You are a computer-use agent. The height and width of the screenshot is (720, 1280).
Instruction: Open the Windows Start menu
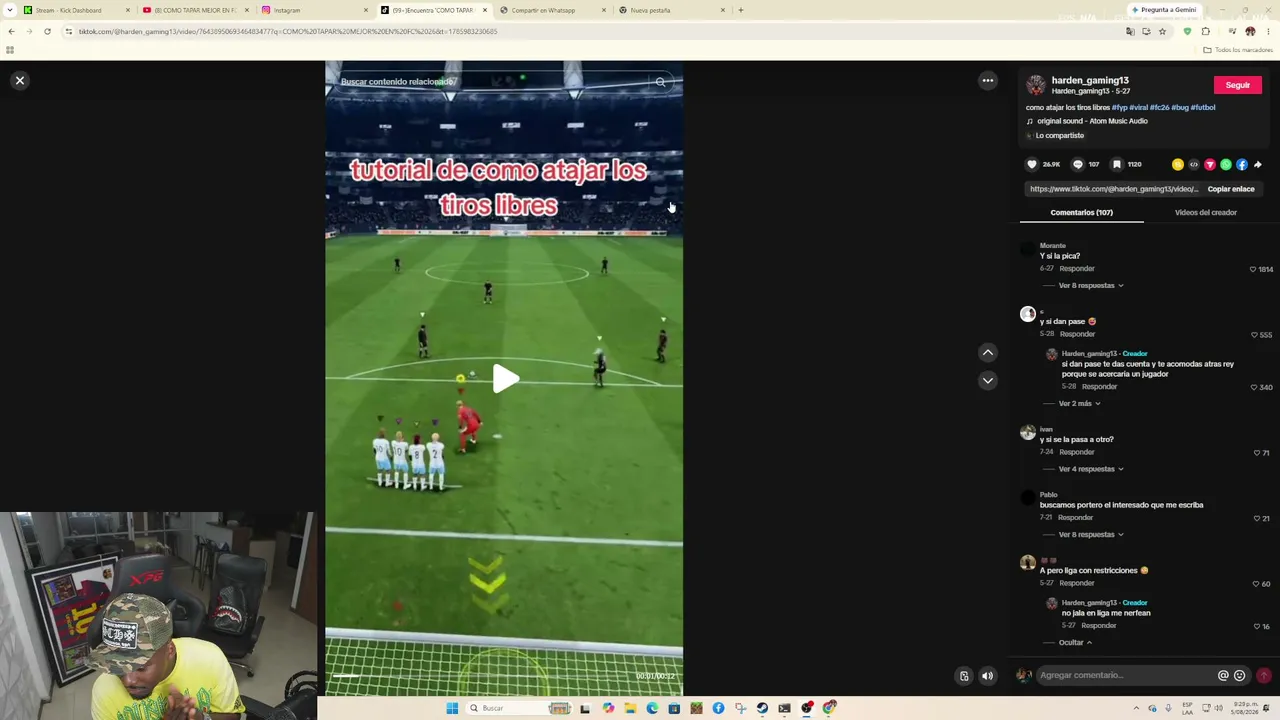coord(452,708)
